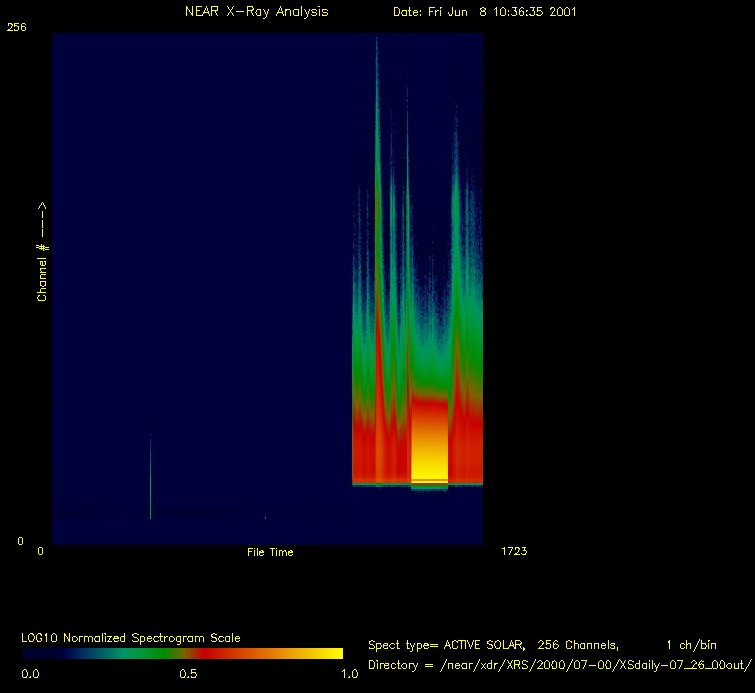
Task: Click the Directory path text
Action: 559,664
